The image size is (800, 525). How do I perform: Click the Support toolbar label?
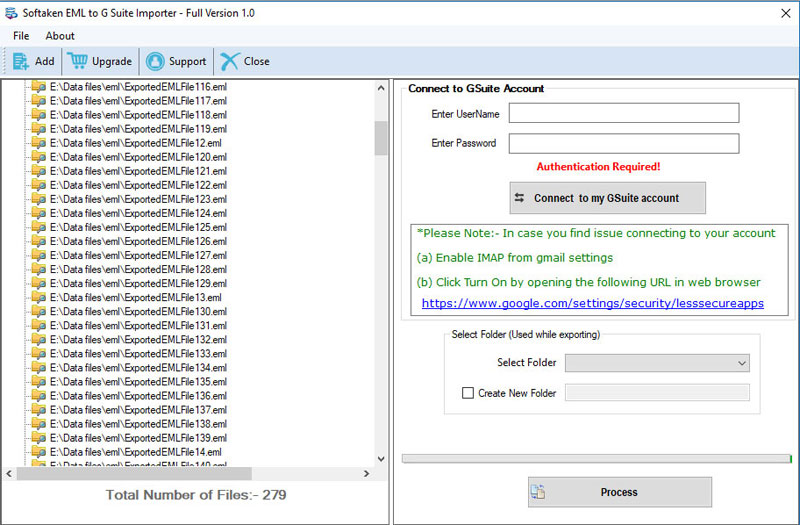pos(187,61)
